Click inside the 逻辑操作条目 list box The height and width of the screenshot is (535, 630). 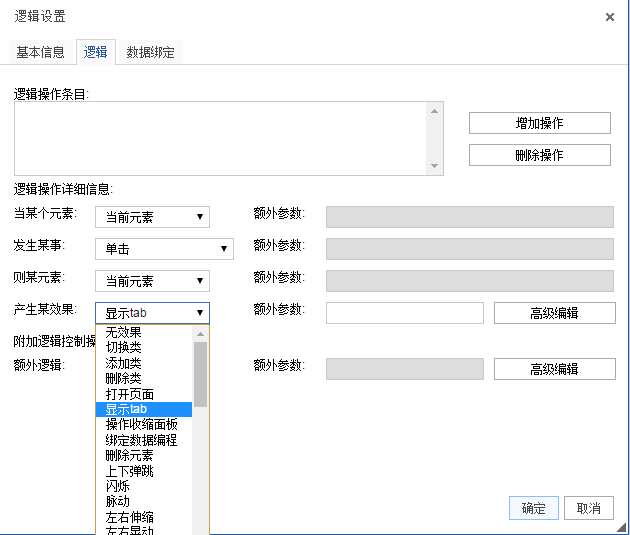(220, 139)
